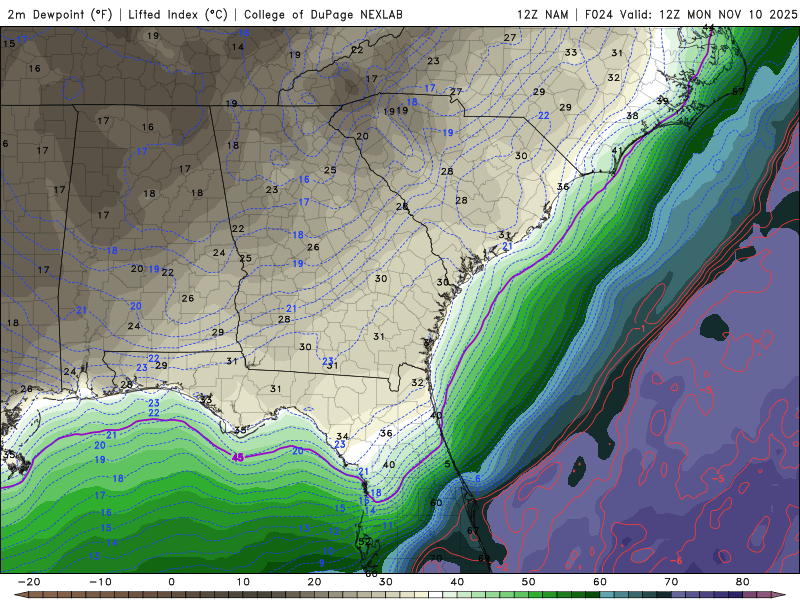The width and height of the screenshot is (800, 600).
Task: Click the black '70' dewpoint value
Action: 436,558
